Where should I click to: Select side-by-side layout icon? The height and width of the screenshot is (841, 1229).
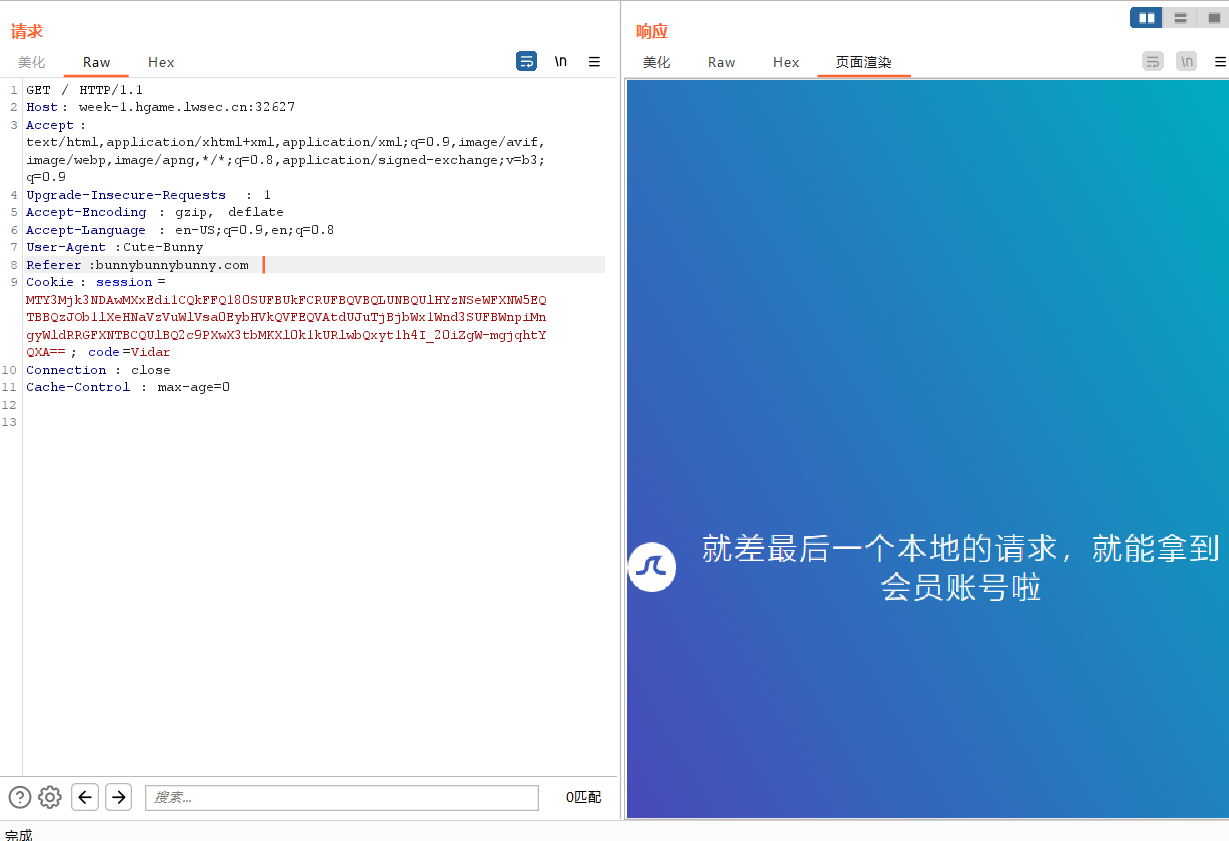pos(1146,18)
